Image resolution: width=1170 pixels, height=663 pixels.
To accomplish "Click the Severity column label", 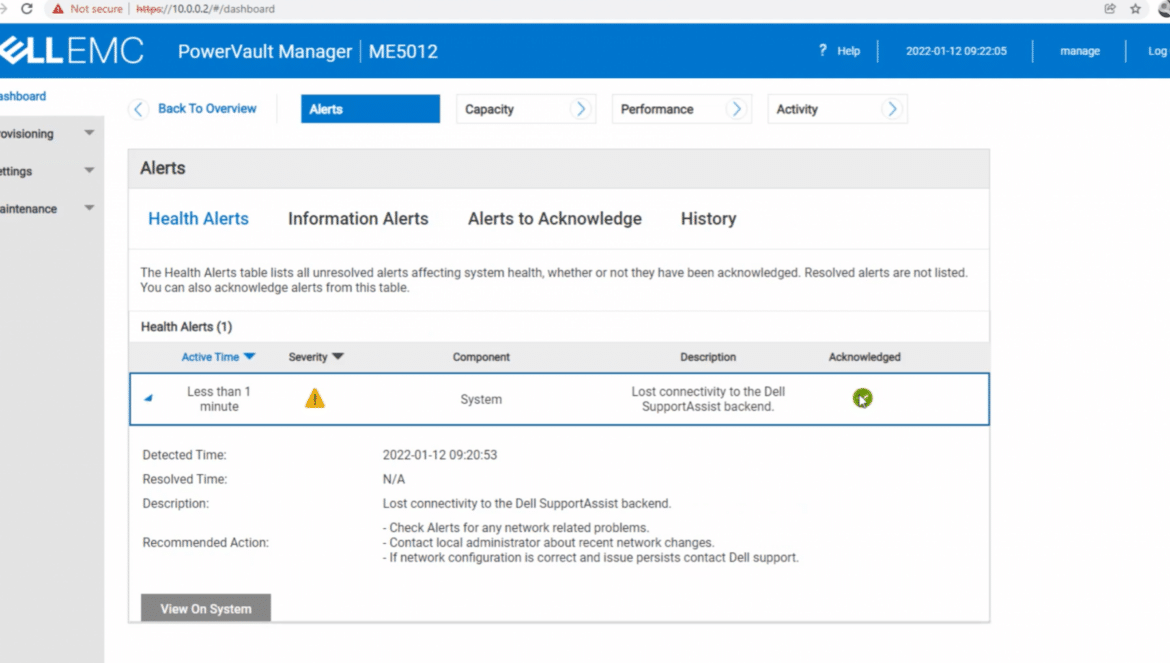I will (x=308, y=357).
